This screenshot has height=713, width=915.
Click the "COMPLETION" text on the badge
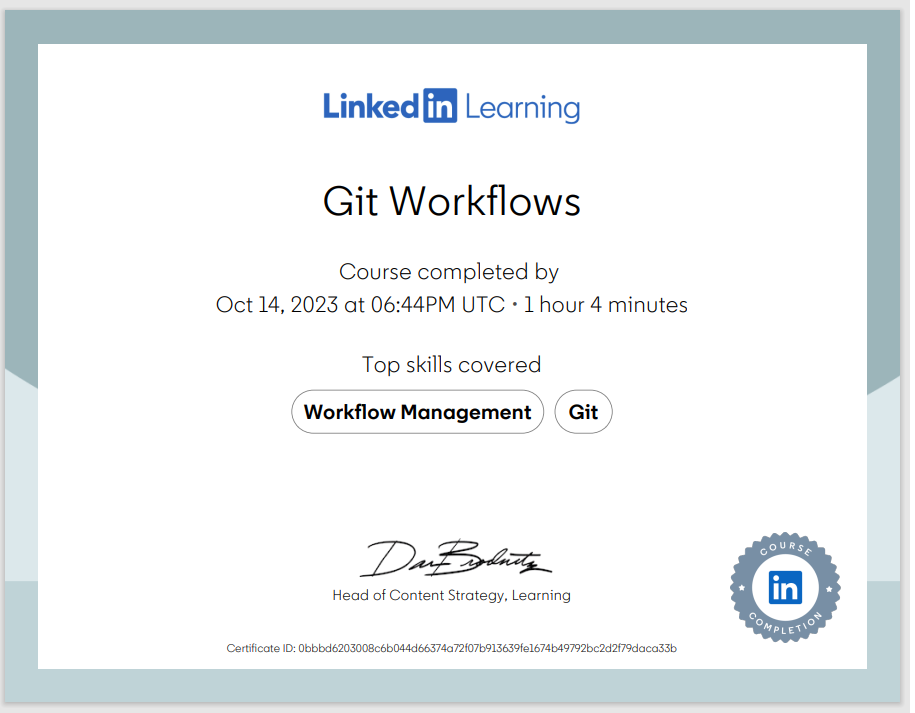pyautogui.click(x=786, y=626)
